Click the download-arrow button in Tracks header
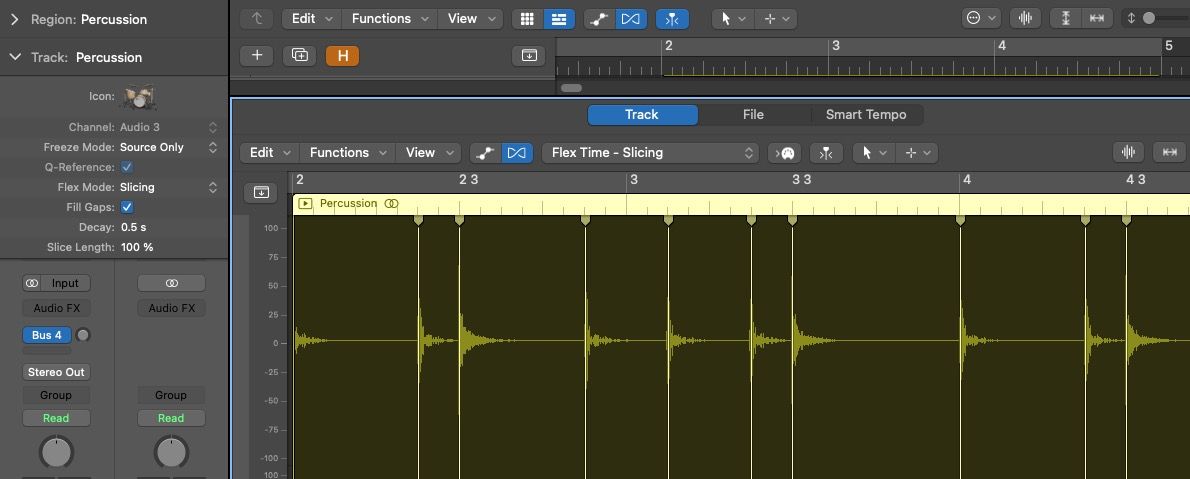This screenshot has width=1190, height=479. click(529, 55)
